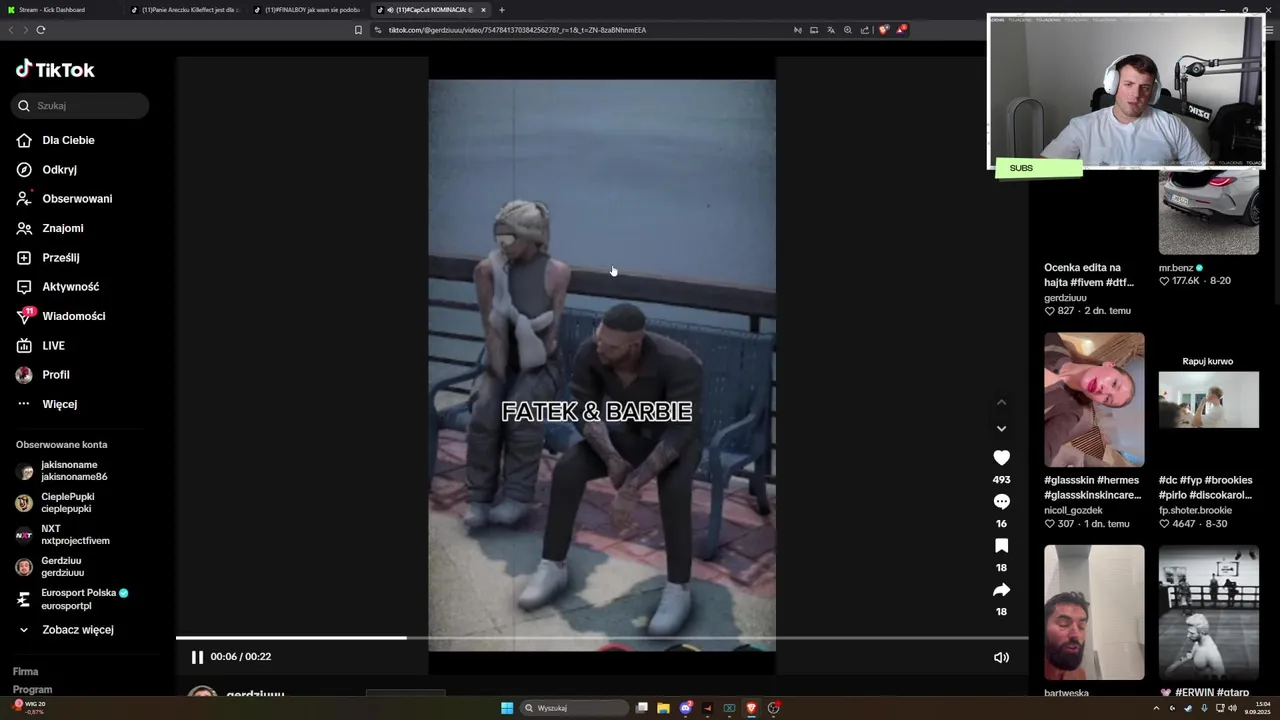
Task: Click the browser address bar URL
Action: pyautogui.click(x=517, y=30)
